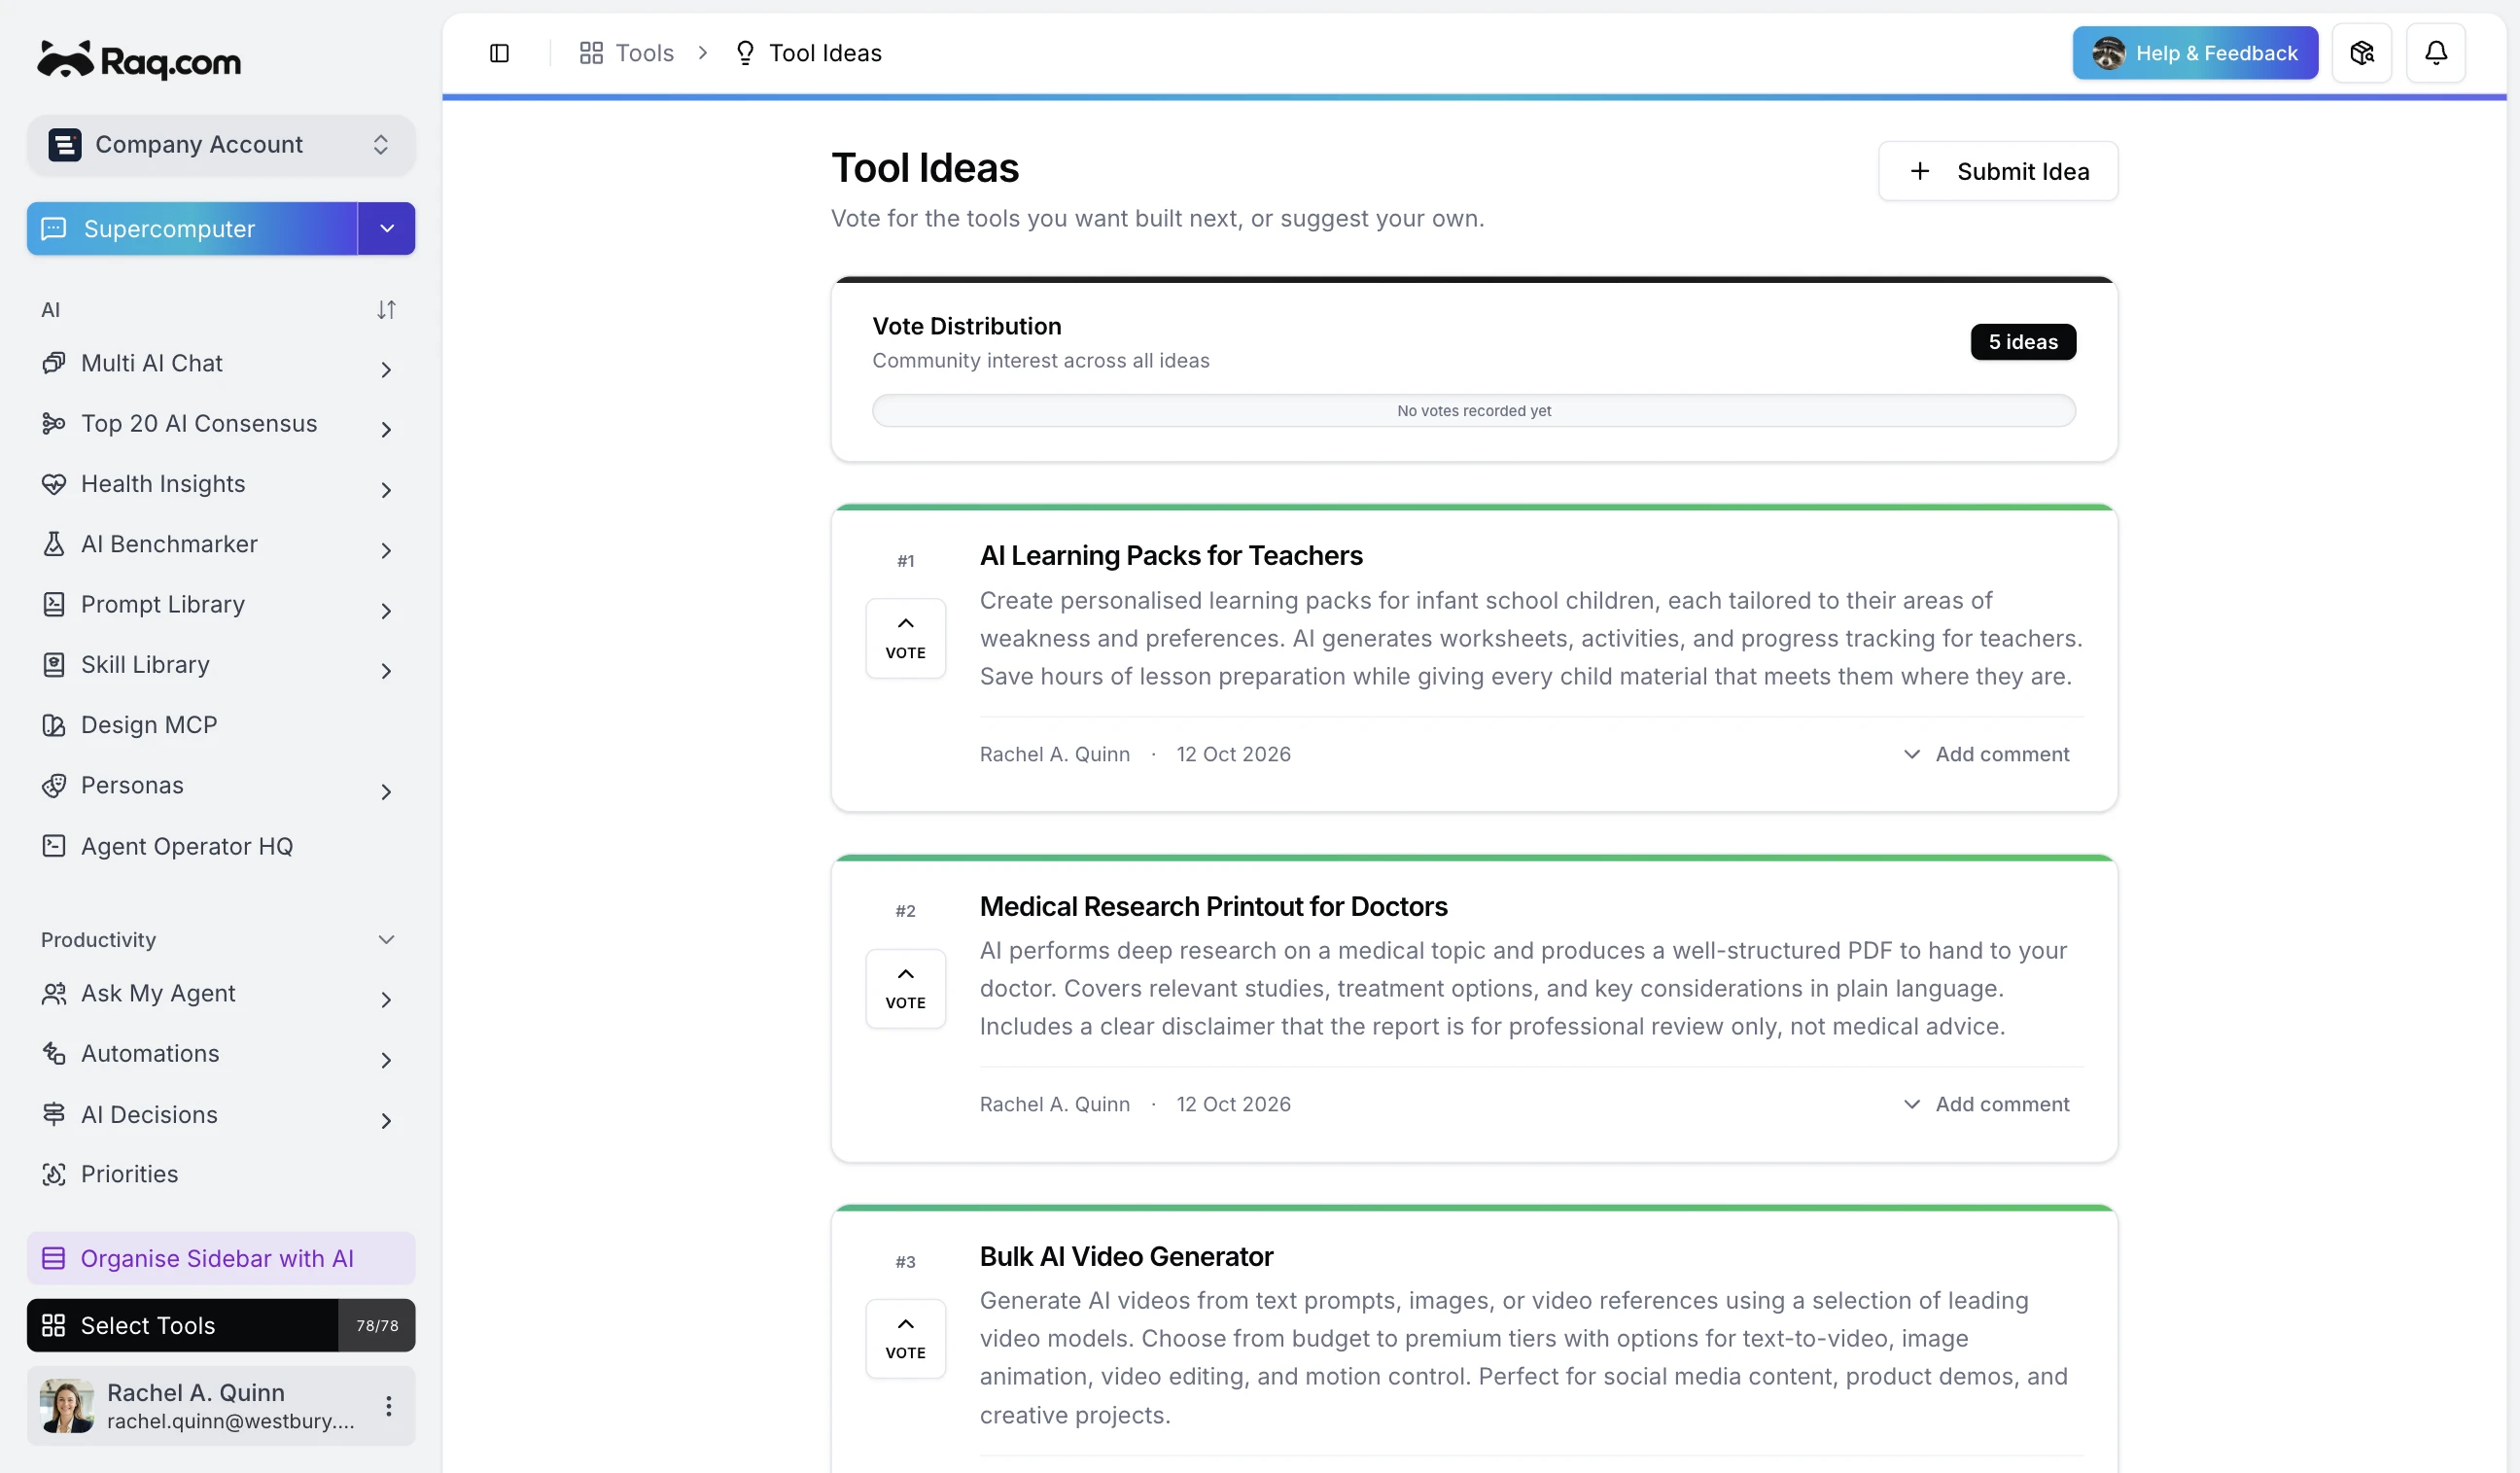This screenshot has height=1473, width=2520.
Task: Open the notifications bell
Action: (x=2435, y=53)
